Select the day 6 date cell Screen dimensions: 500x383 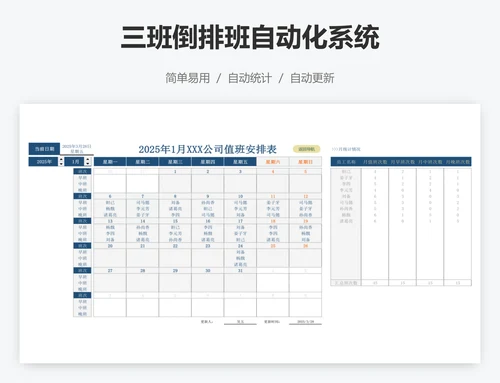click(110, 196)
